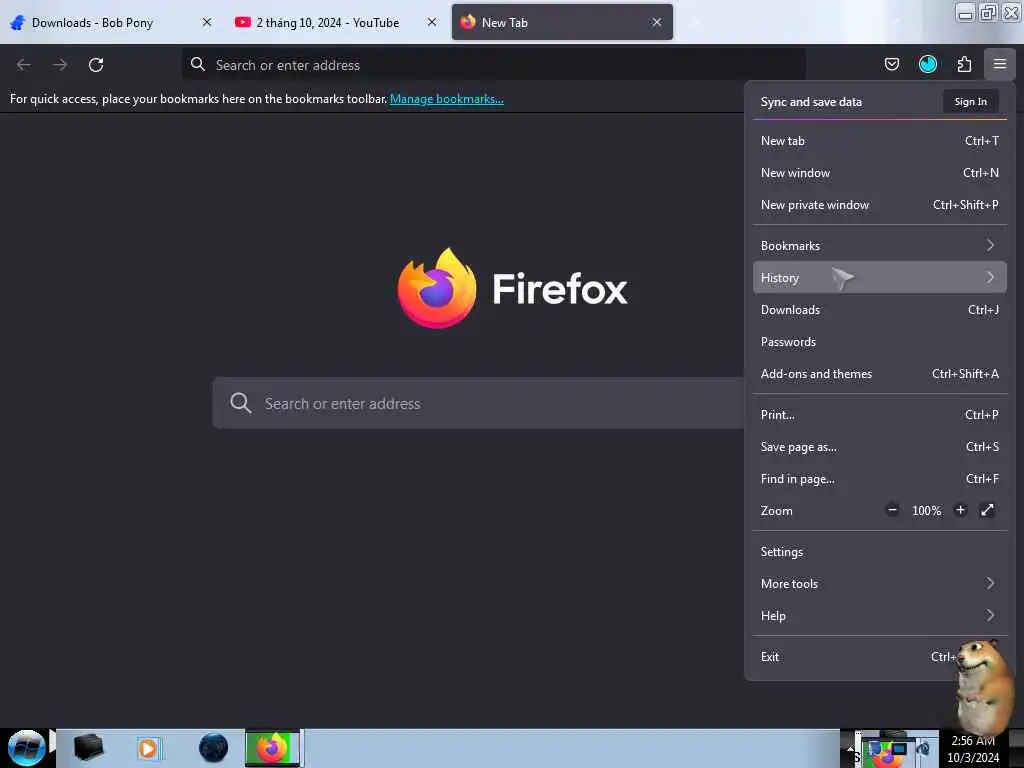
Task: Expand the Help submenu
Action: [879, 616]
